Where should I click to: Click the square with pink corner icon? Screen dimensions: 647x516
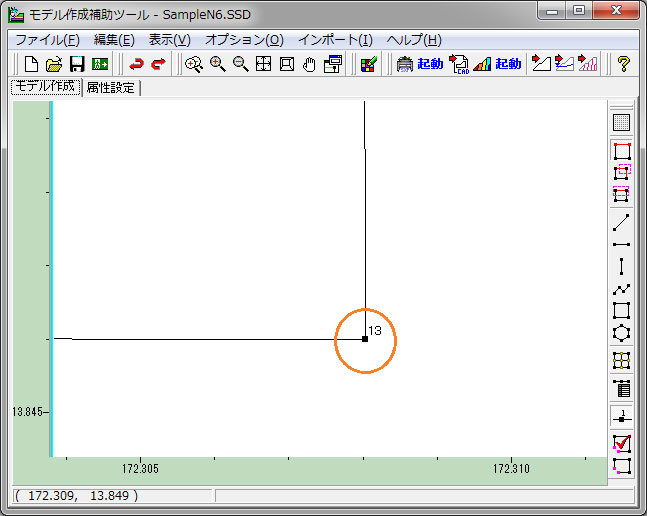[x=622, y=466]
